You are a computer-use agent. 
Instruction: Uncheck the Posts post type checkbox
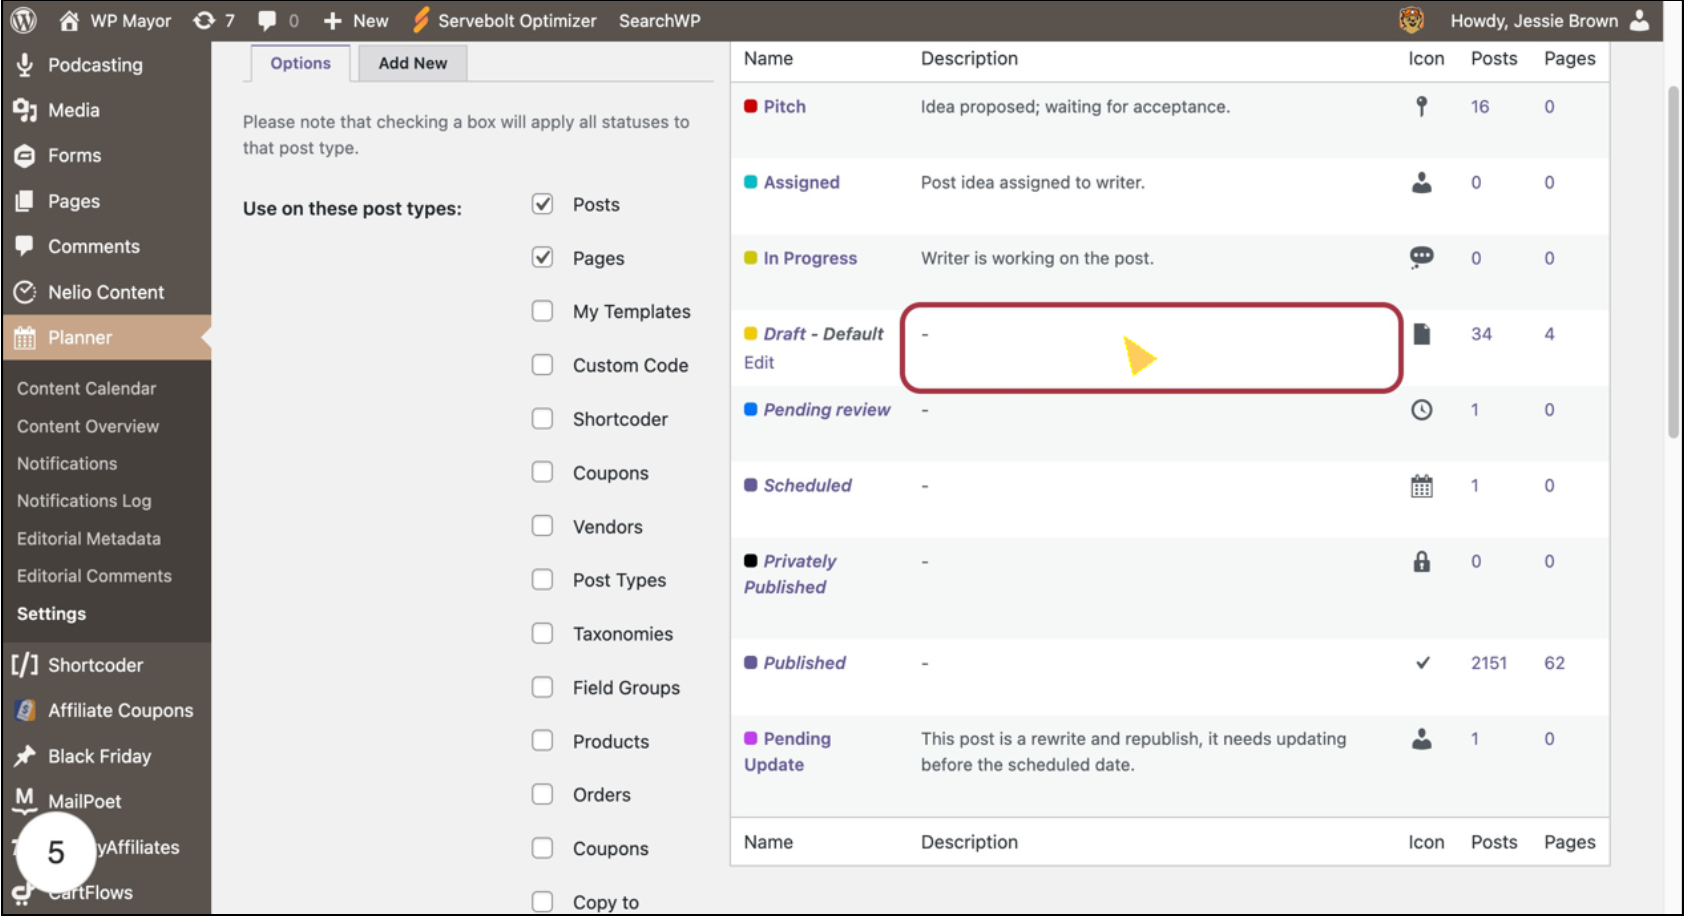[x=542, y=204]
